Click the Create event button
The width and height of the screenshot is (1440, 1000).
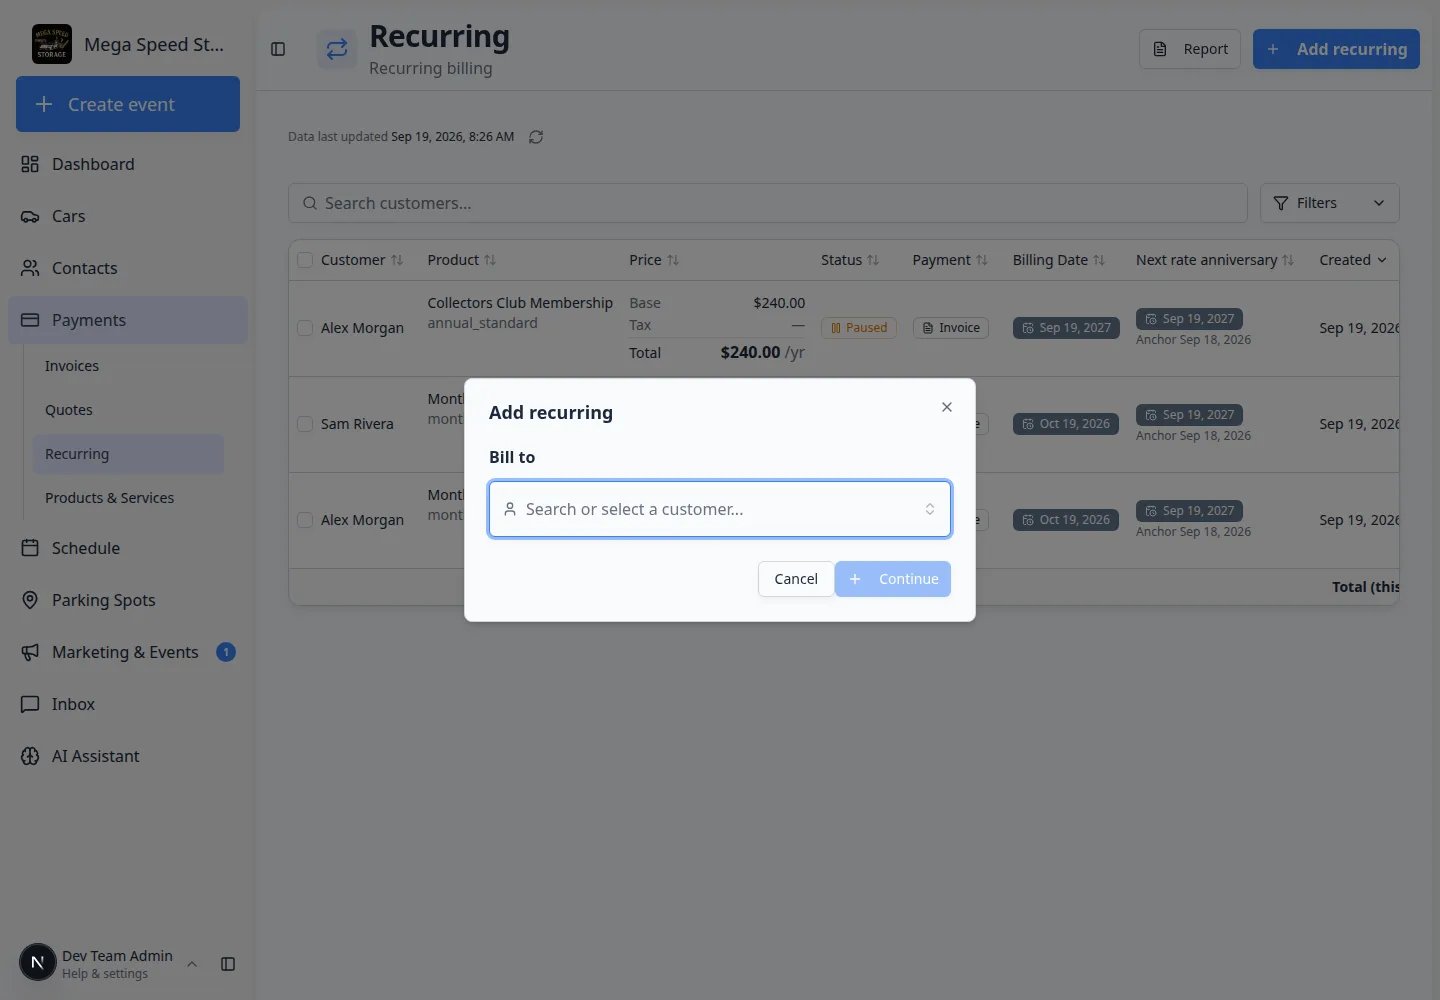tap(128, 104)
